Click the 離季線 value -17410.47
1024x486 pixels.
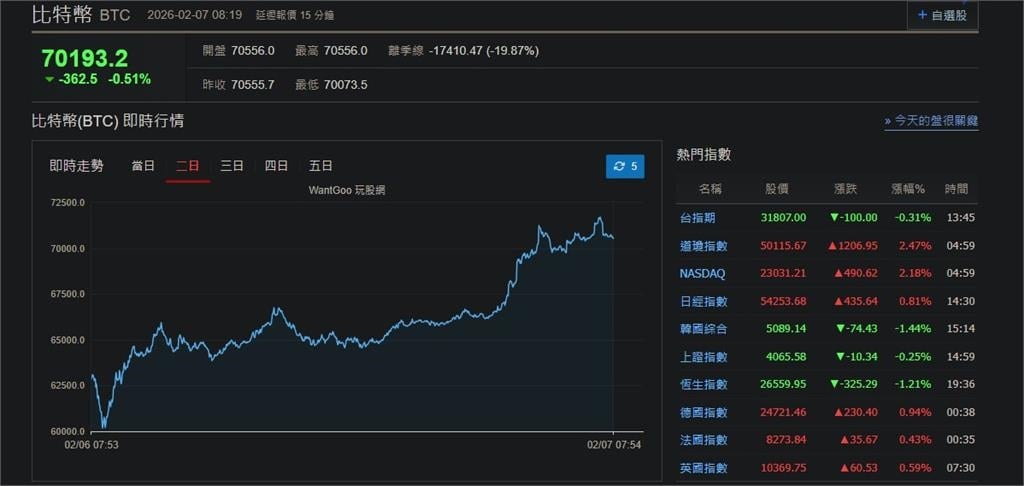[x=456, y=51]
